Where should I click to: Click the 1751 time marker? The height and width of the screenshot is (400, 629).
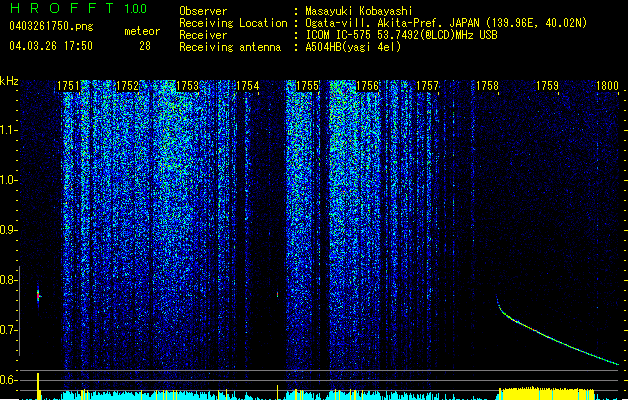coord(69,86)
